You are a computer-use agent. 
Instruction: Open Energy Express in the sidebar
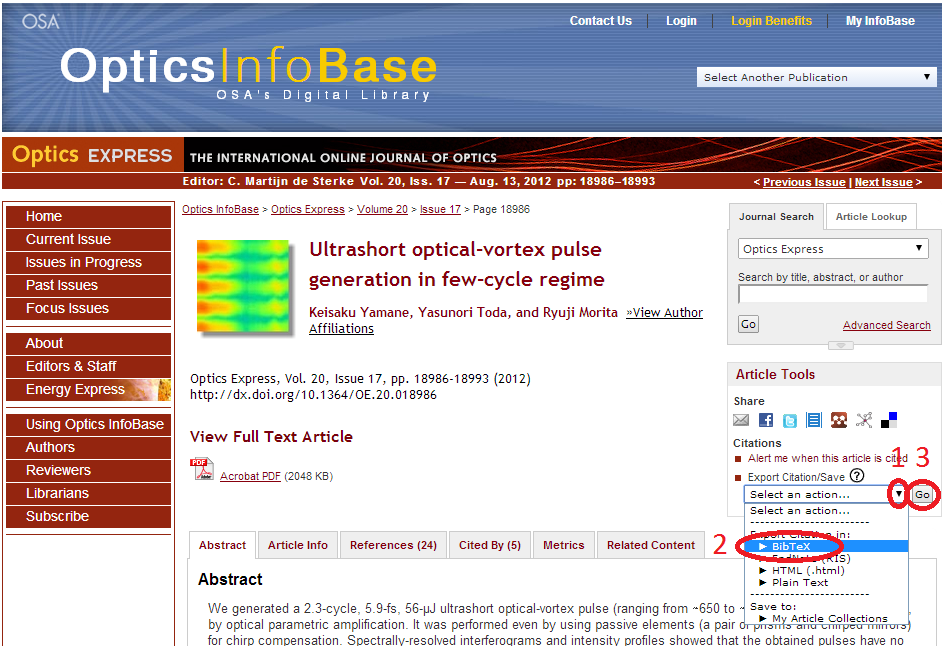pyautogui.click(x=89, y=389)
